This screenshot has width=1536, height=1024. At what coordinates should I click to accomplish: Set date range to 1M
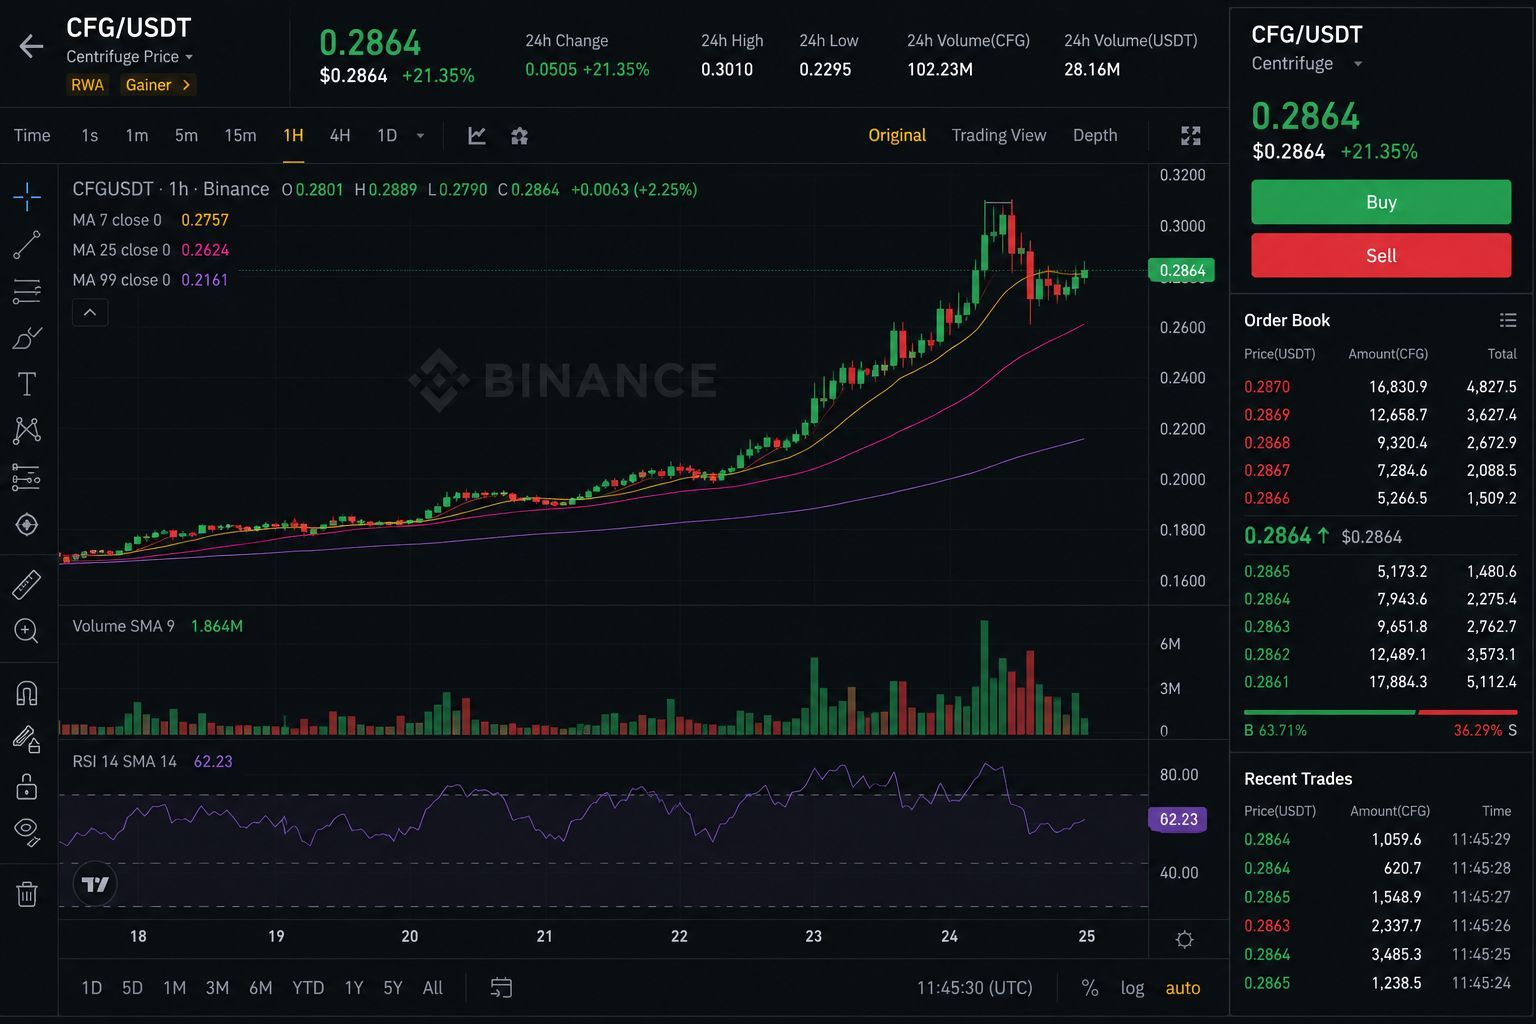pos(174,988)
